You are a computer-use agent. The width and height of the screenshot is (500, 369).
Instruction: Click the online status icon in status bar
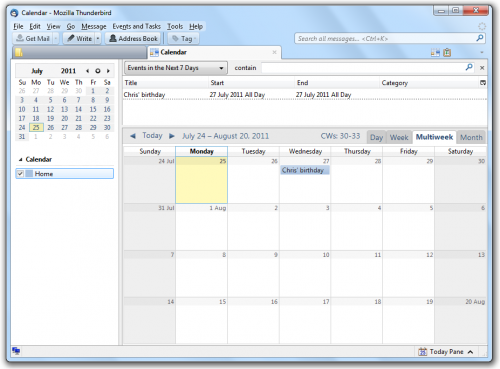point(16,351)
